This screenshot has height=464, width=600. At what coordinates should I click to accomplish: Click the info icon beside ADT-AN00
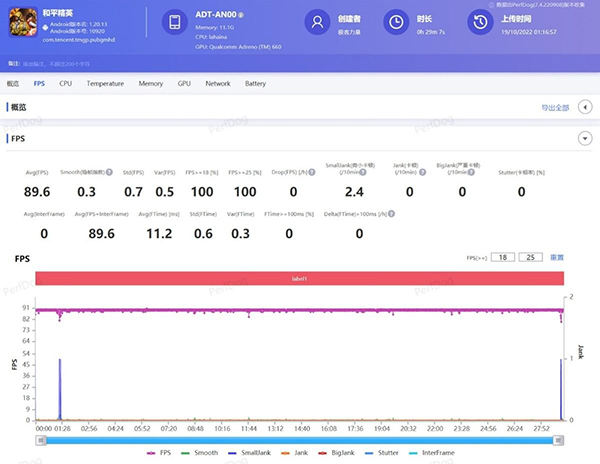(x=243, y=17)
